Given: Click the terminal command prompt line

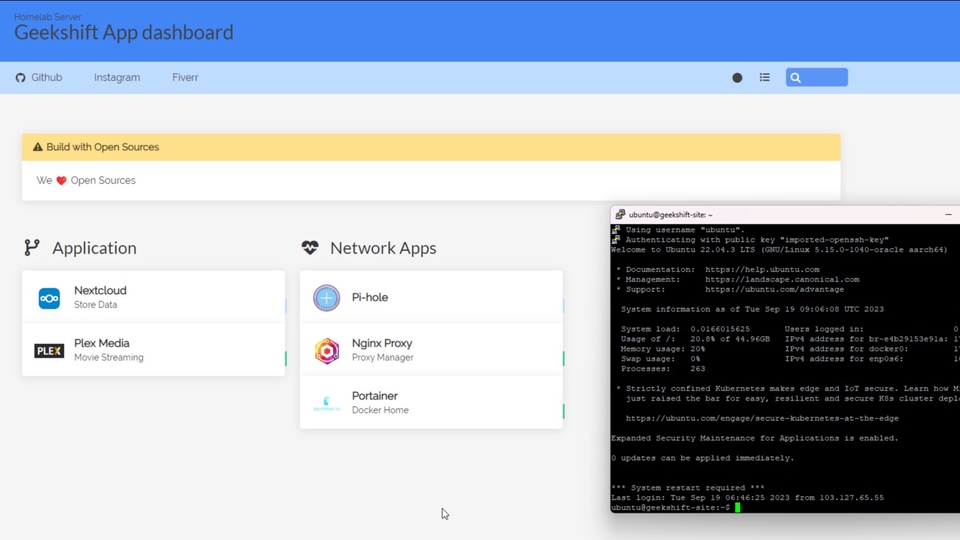Looking at the screenshot, I should [676, 508].
